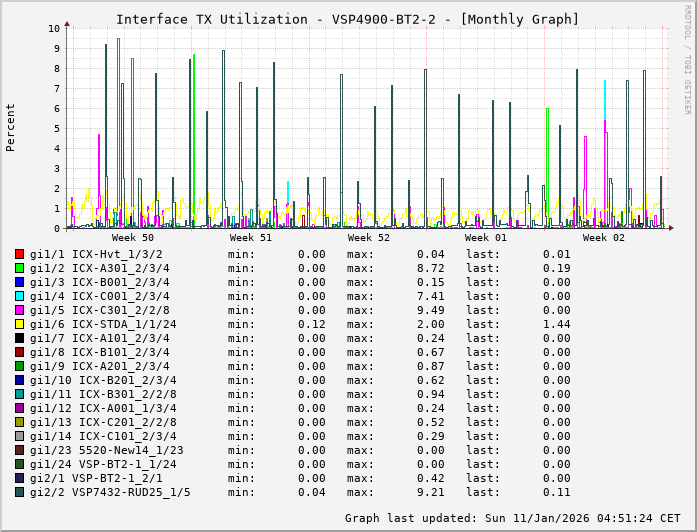The image size is (697, 532).
Task: Click the Graph last updated timestamp
Action: pyautogui.click(x=512, y=518)
